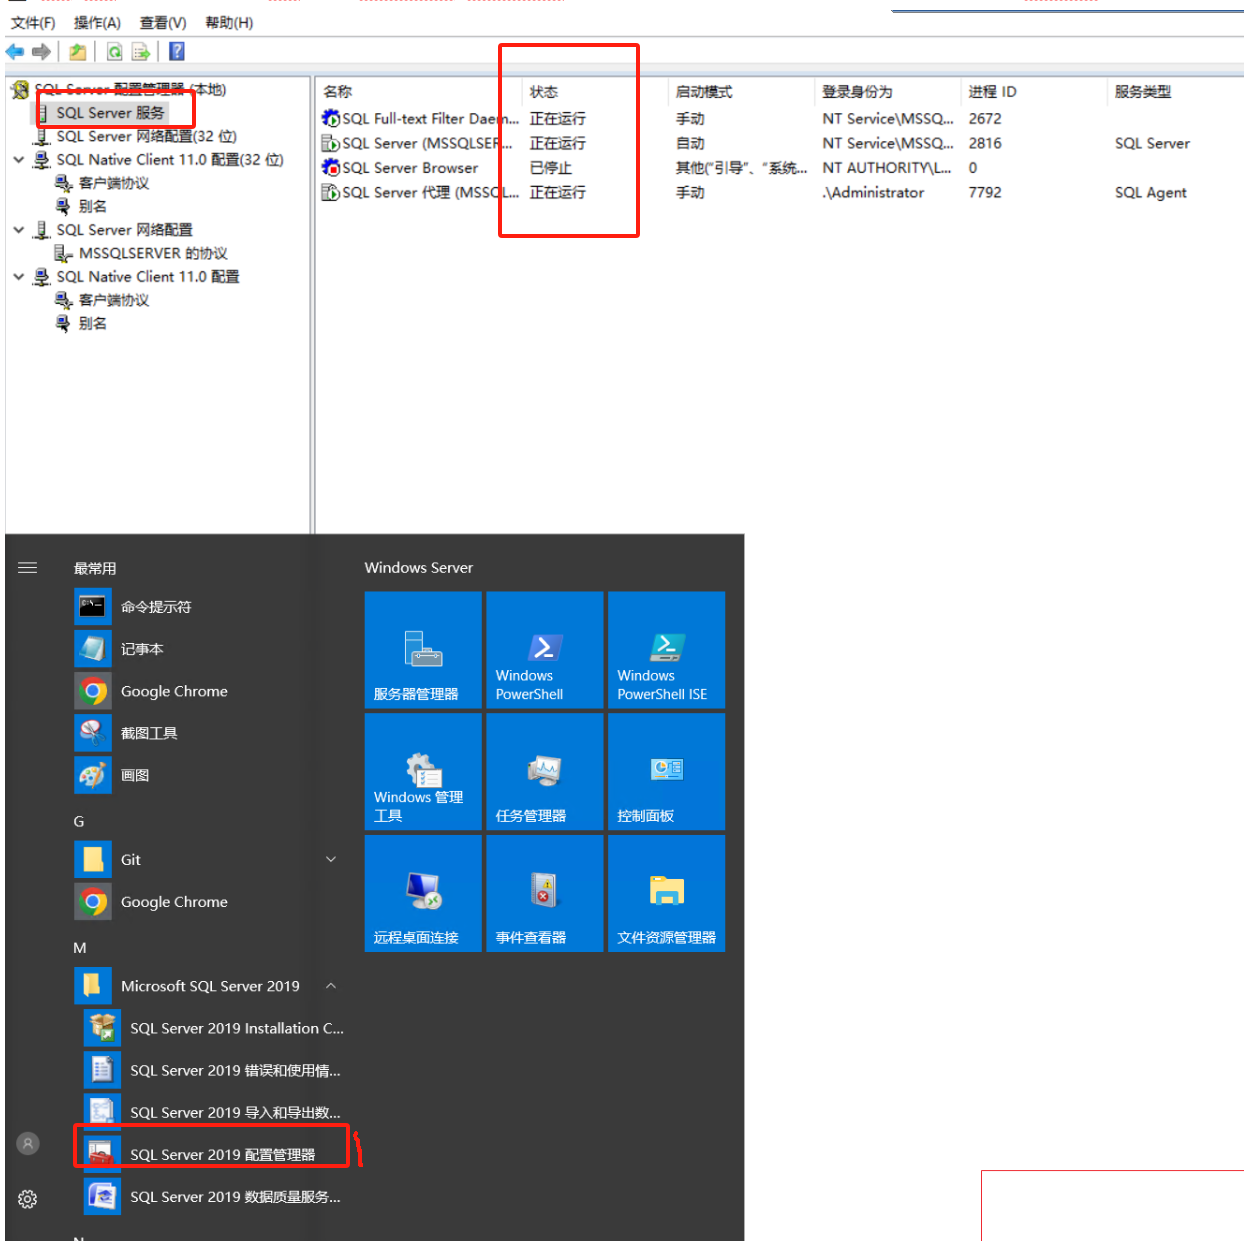Sort by the 登录身份为 column header
The image size is (1244, 1241).
pos(857,91)
